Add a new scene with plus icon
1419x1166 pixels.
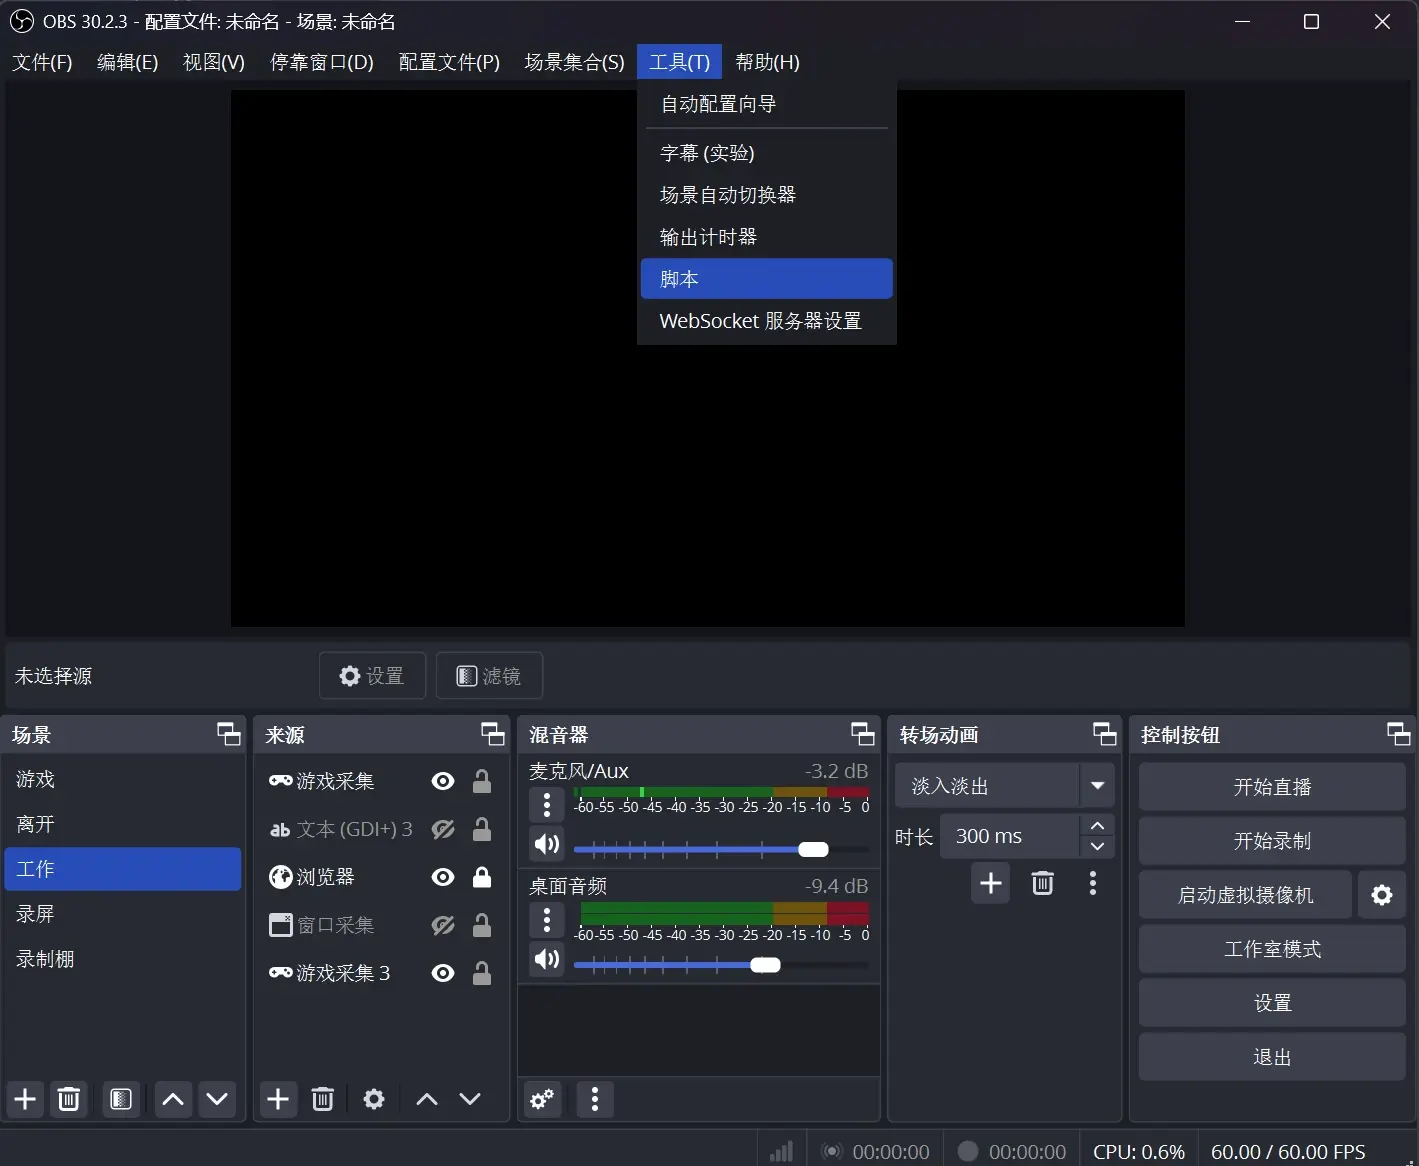[25, 1100]
